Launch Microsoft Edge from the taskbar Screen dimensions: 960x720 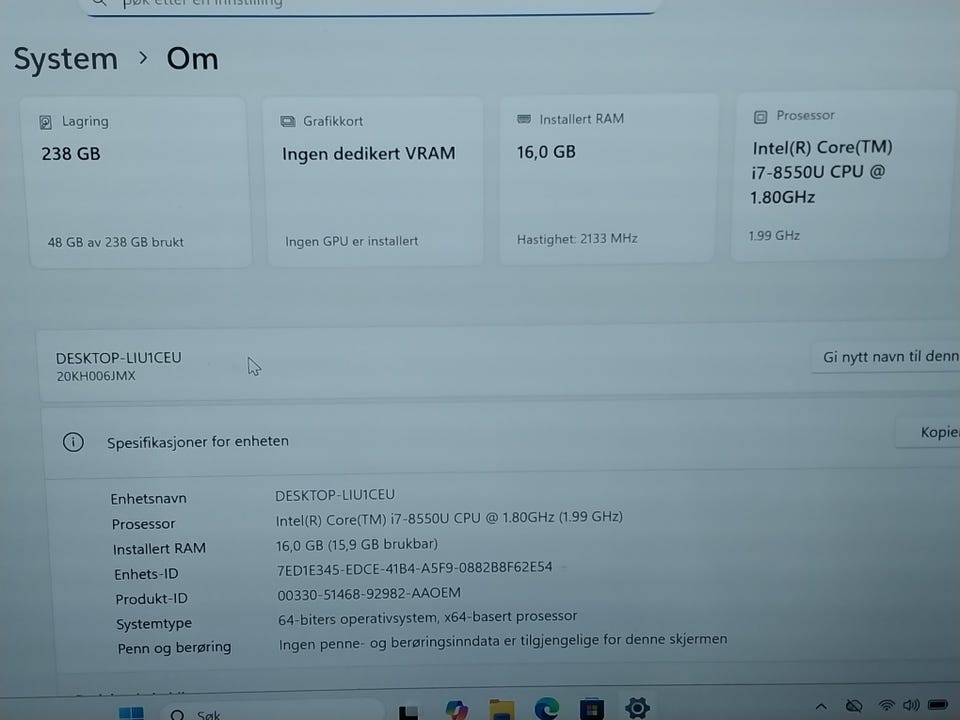[x=546, y=708]
